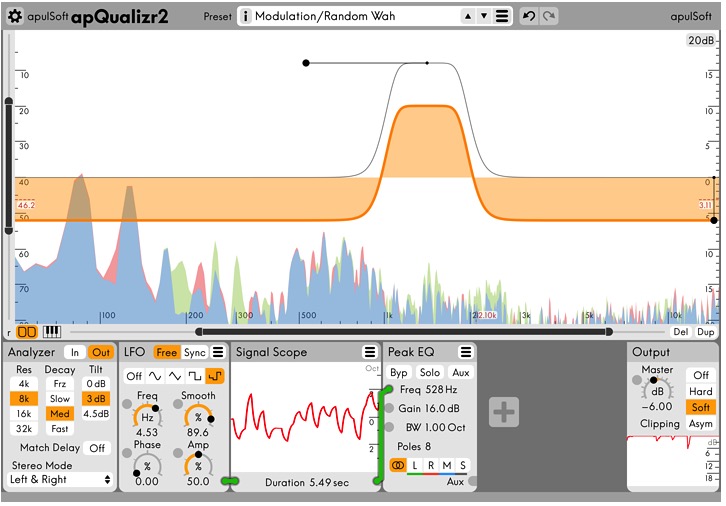This screenshot has width=726, height=506.
Task: Choose 16k analyzer resolution
Action: (x=24, y=414)
